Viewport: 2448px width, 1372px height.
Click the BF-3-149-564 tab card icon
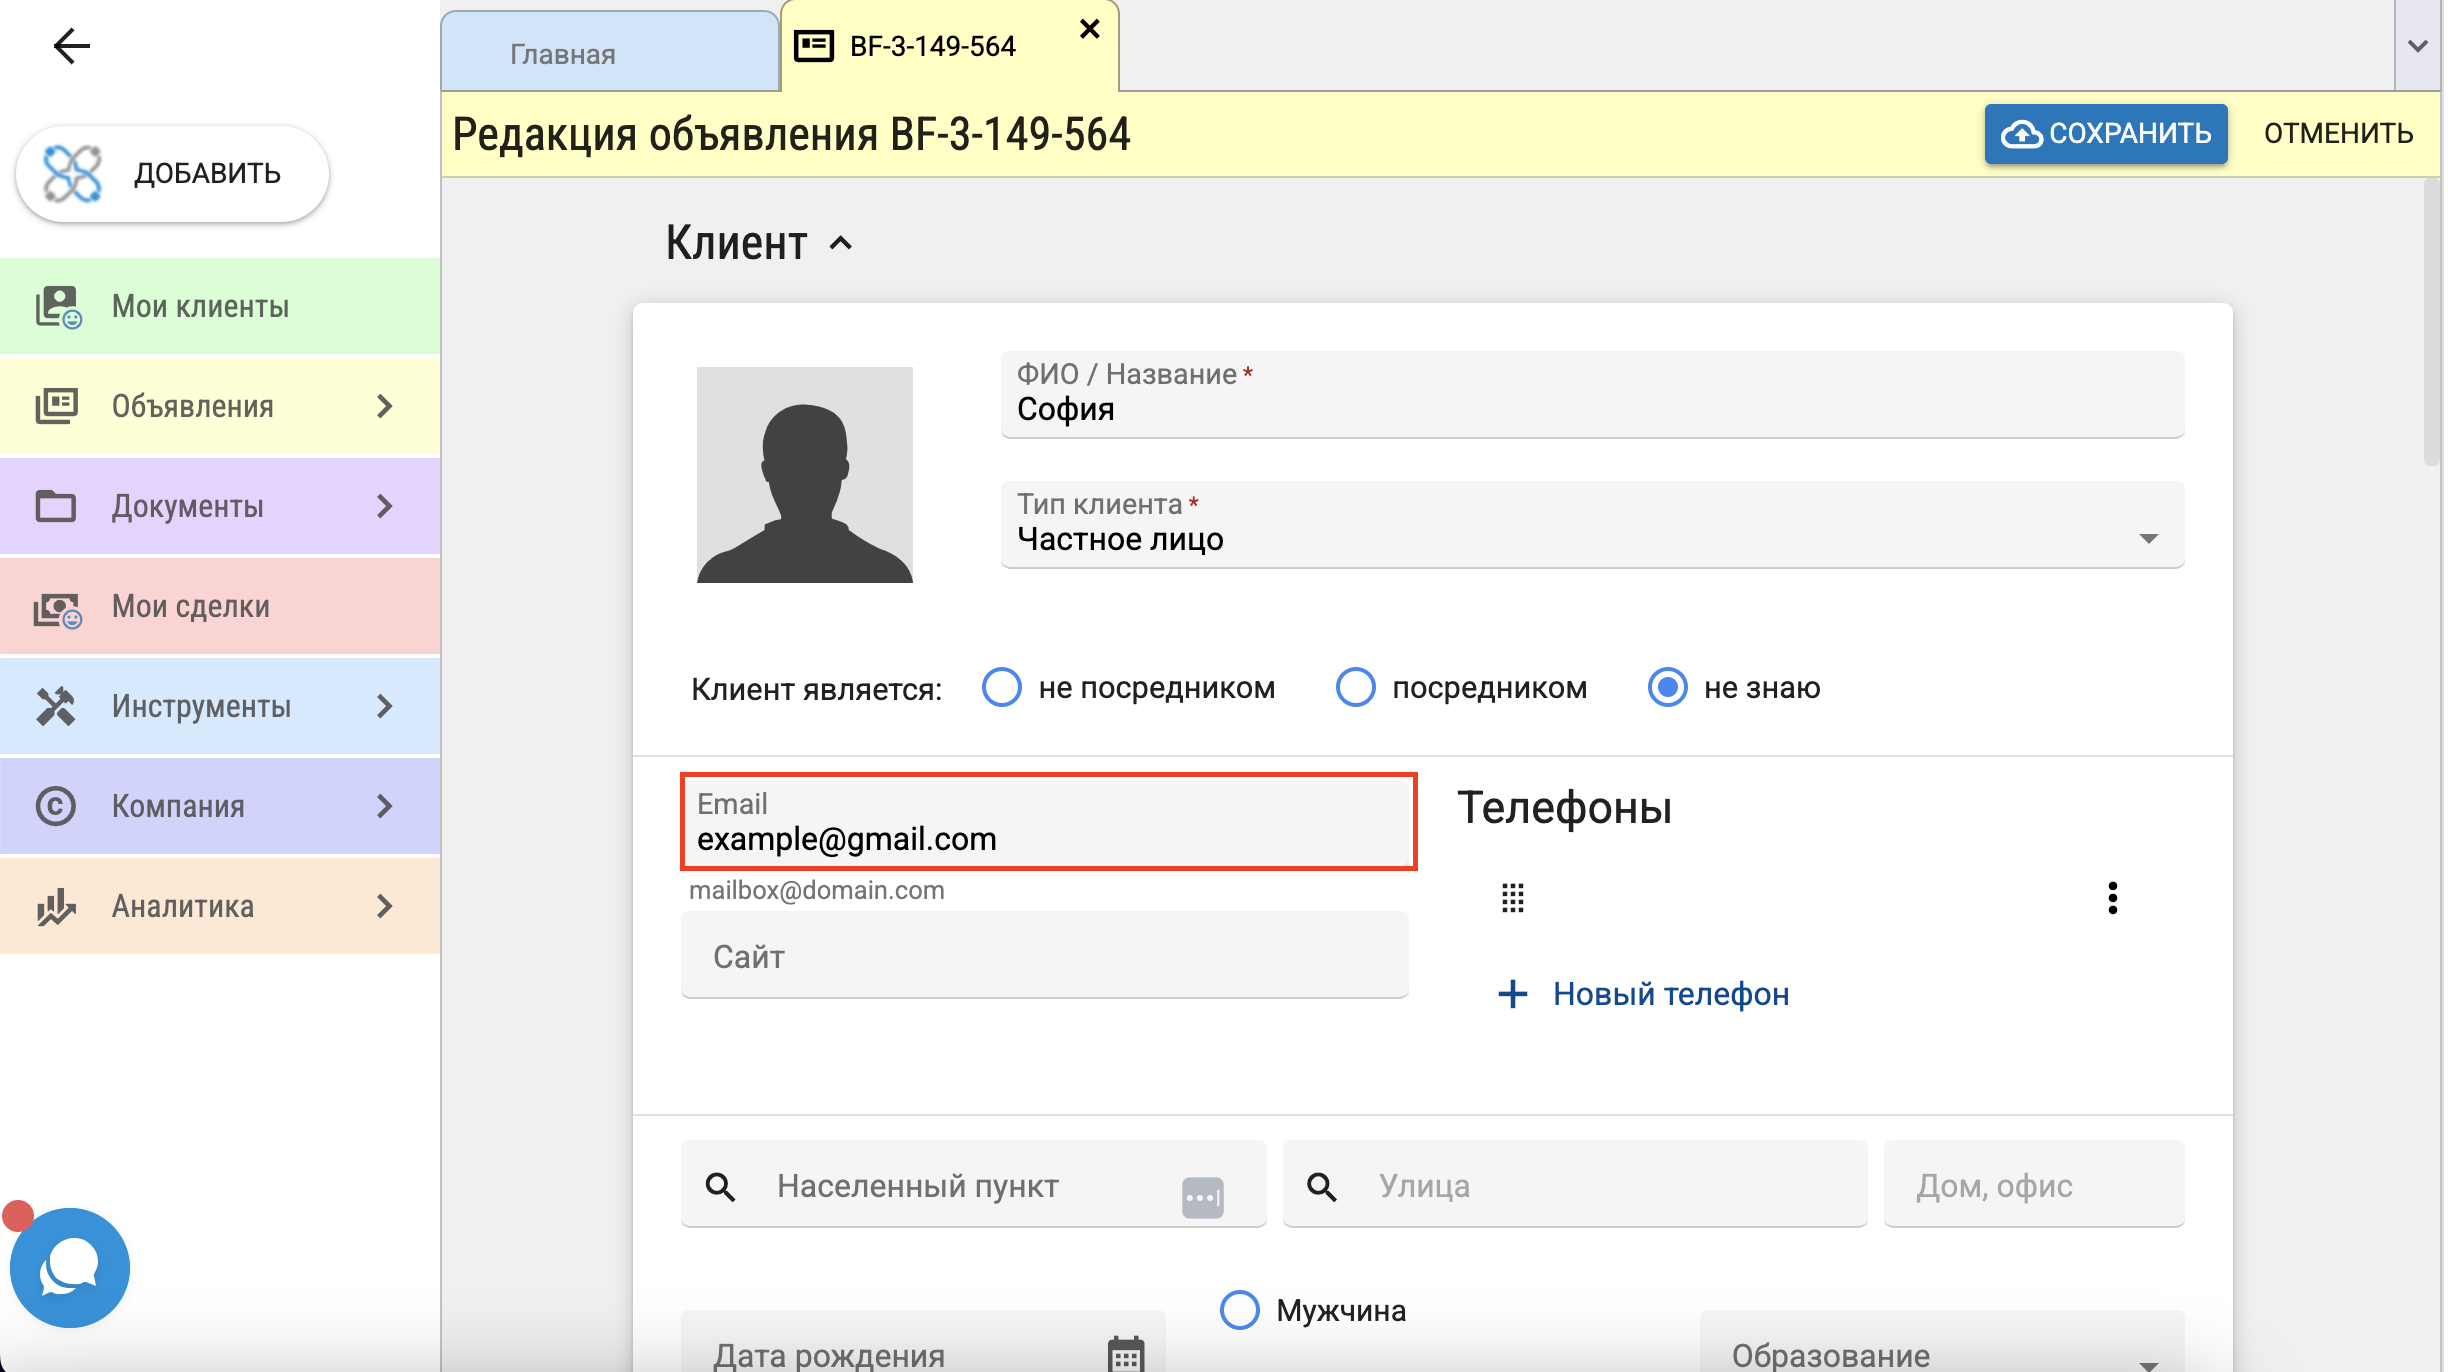click(x=814, y=46)
